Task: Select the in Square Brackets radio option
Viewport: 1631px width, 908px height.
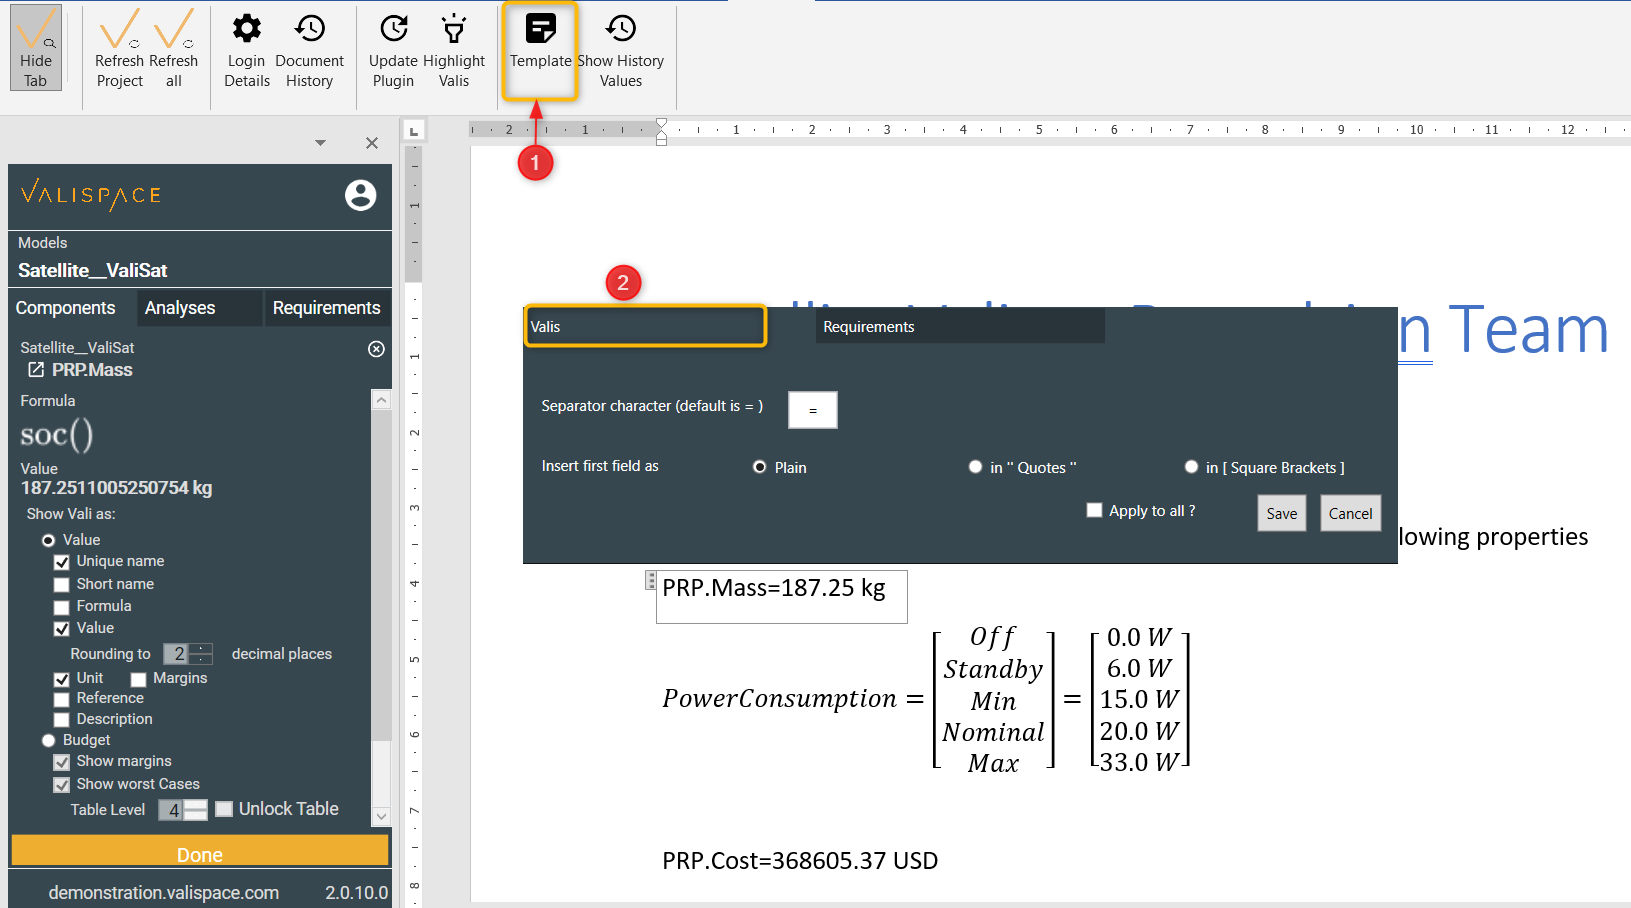Action: [x=1191, y=467]
